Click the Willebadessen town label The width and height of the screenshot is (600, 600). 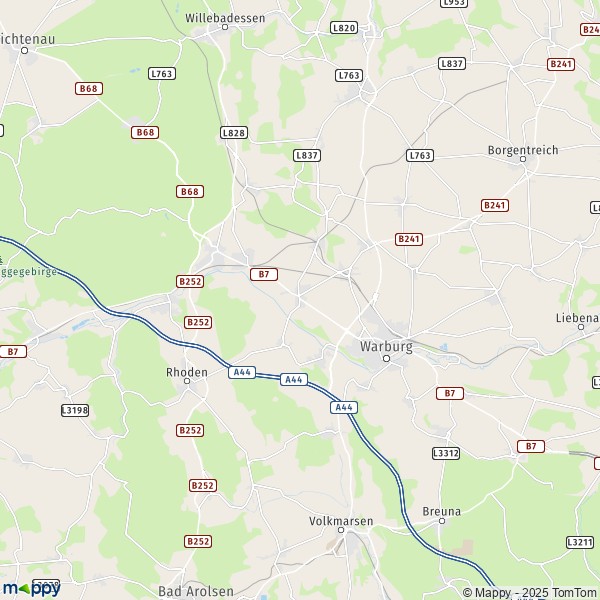(225, 18)
